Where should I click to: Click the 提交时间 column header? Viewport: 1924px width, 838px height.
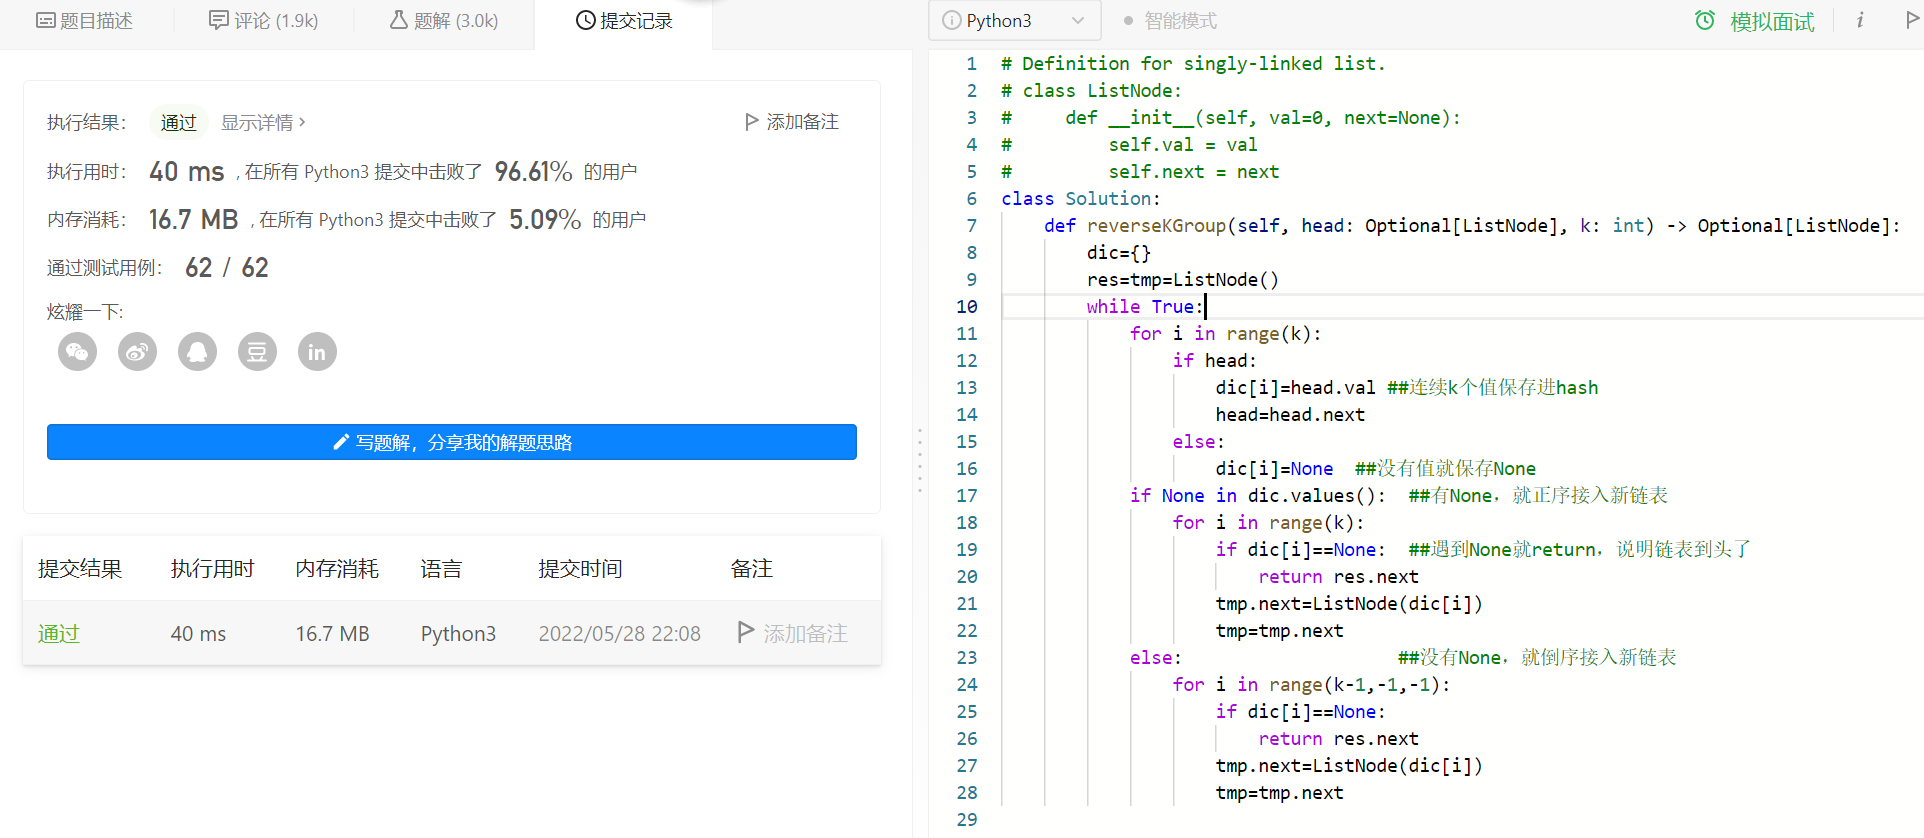(x=581, y=569)
